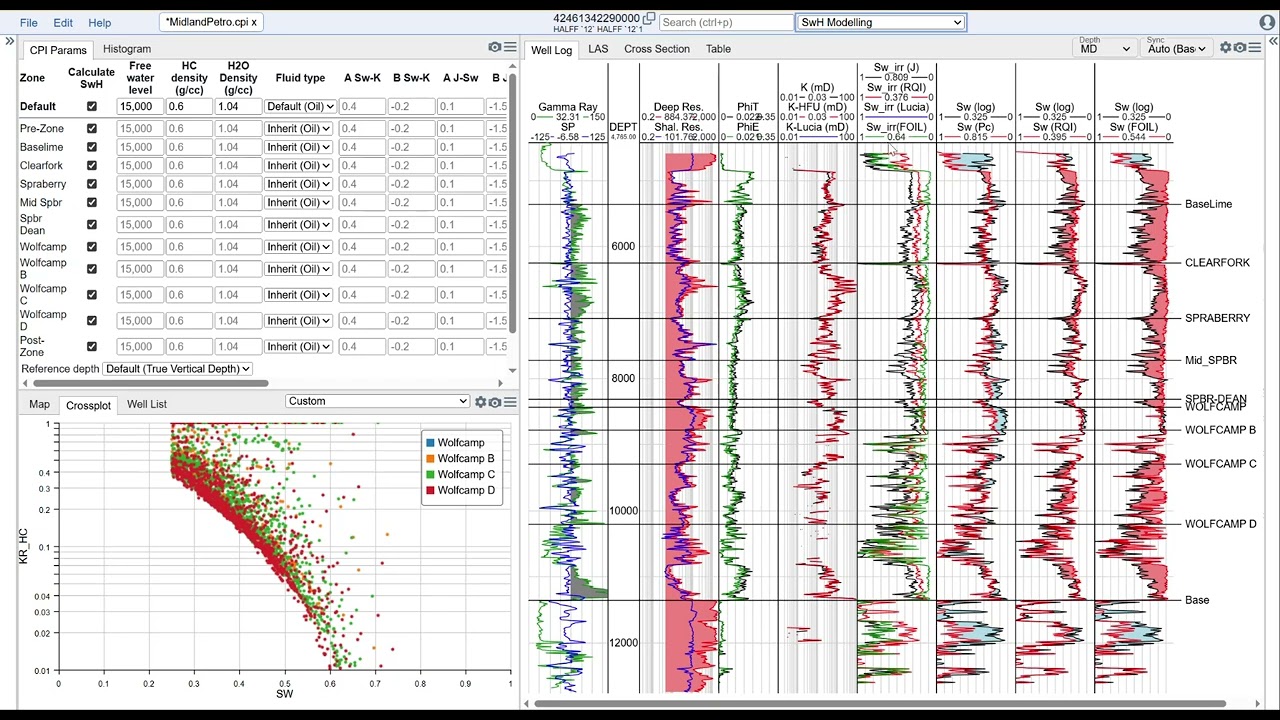Viewport: 1280px width, 720px height.
Task: Switch to the Histogram tab
Action: tap(127, 49)
